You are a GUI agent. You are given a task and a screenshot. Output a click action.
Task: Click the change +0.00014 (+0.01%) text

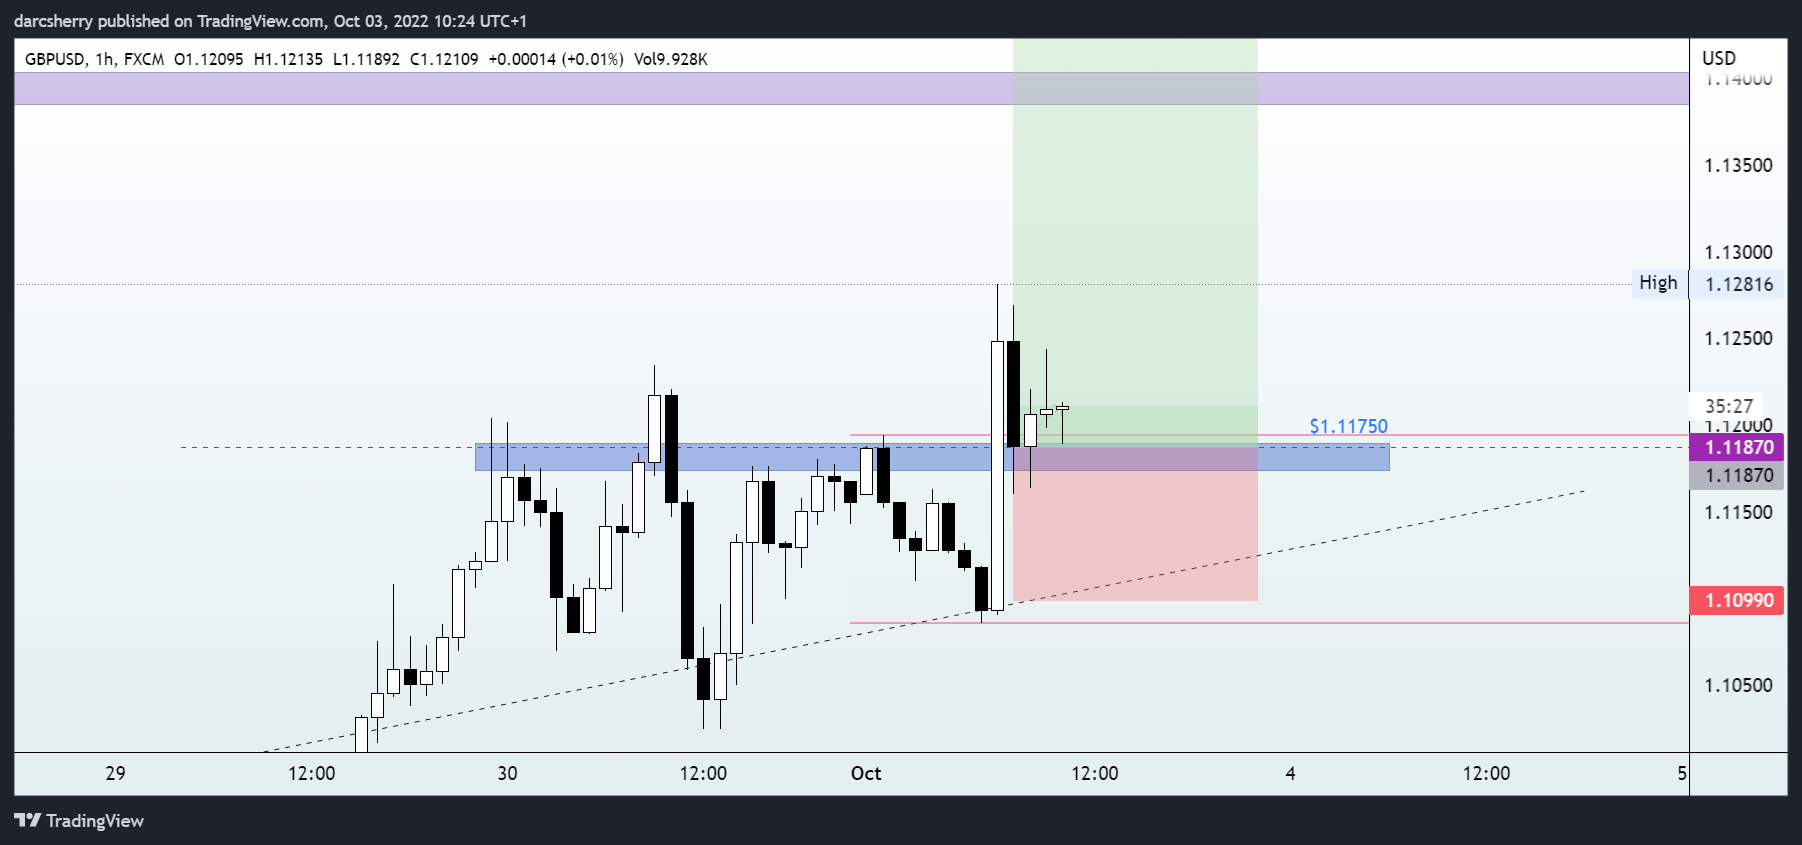pos(556,59)
